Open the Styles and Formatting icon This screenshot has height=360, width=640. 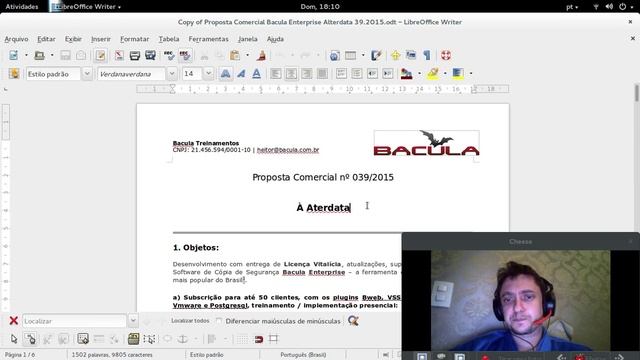14,73
